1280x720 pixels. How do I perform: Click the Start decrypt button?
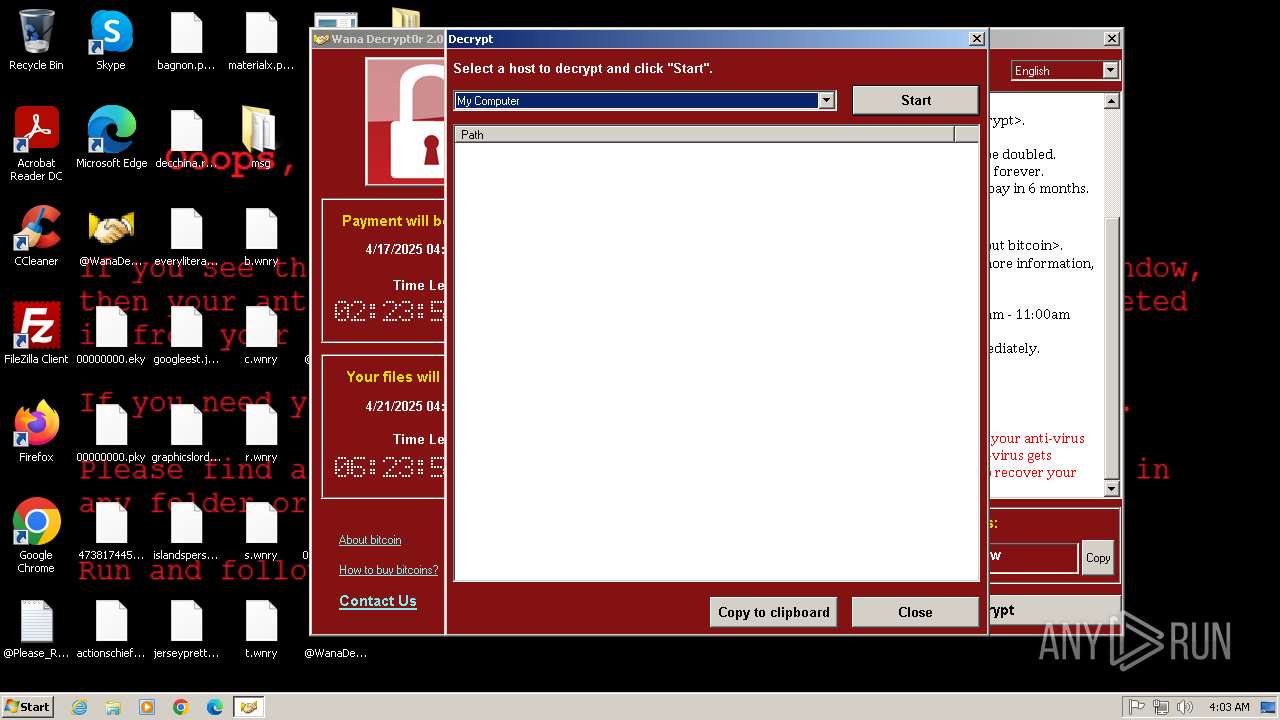[915, 100]
